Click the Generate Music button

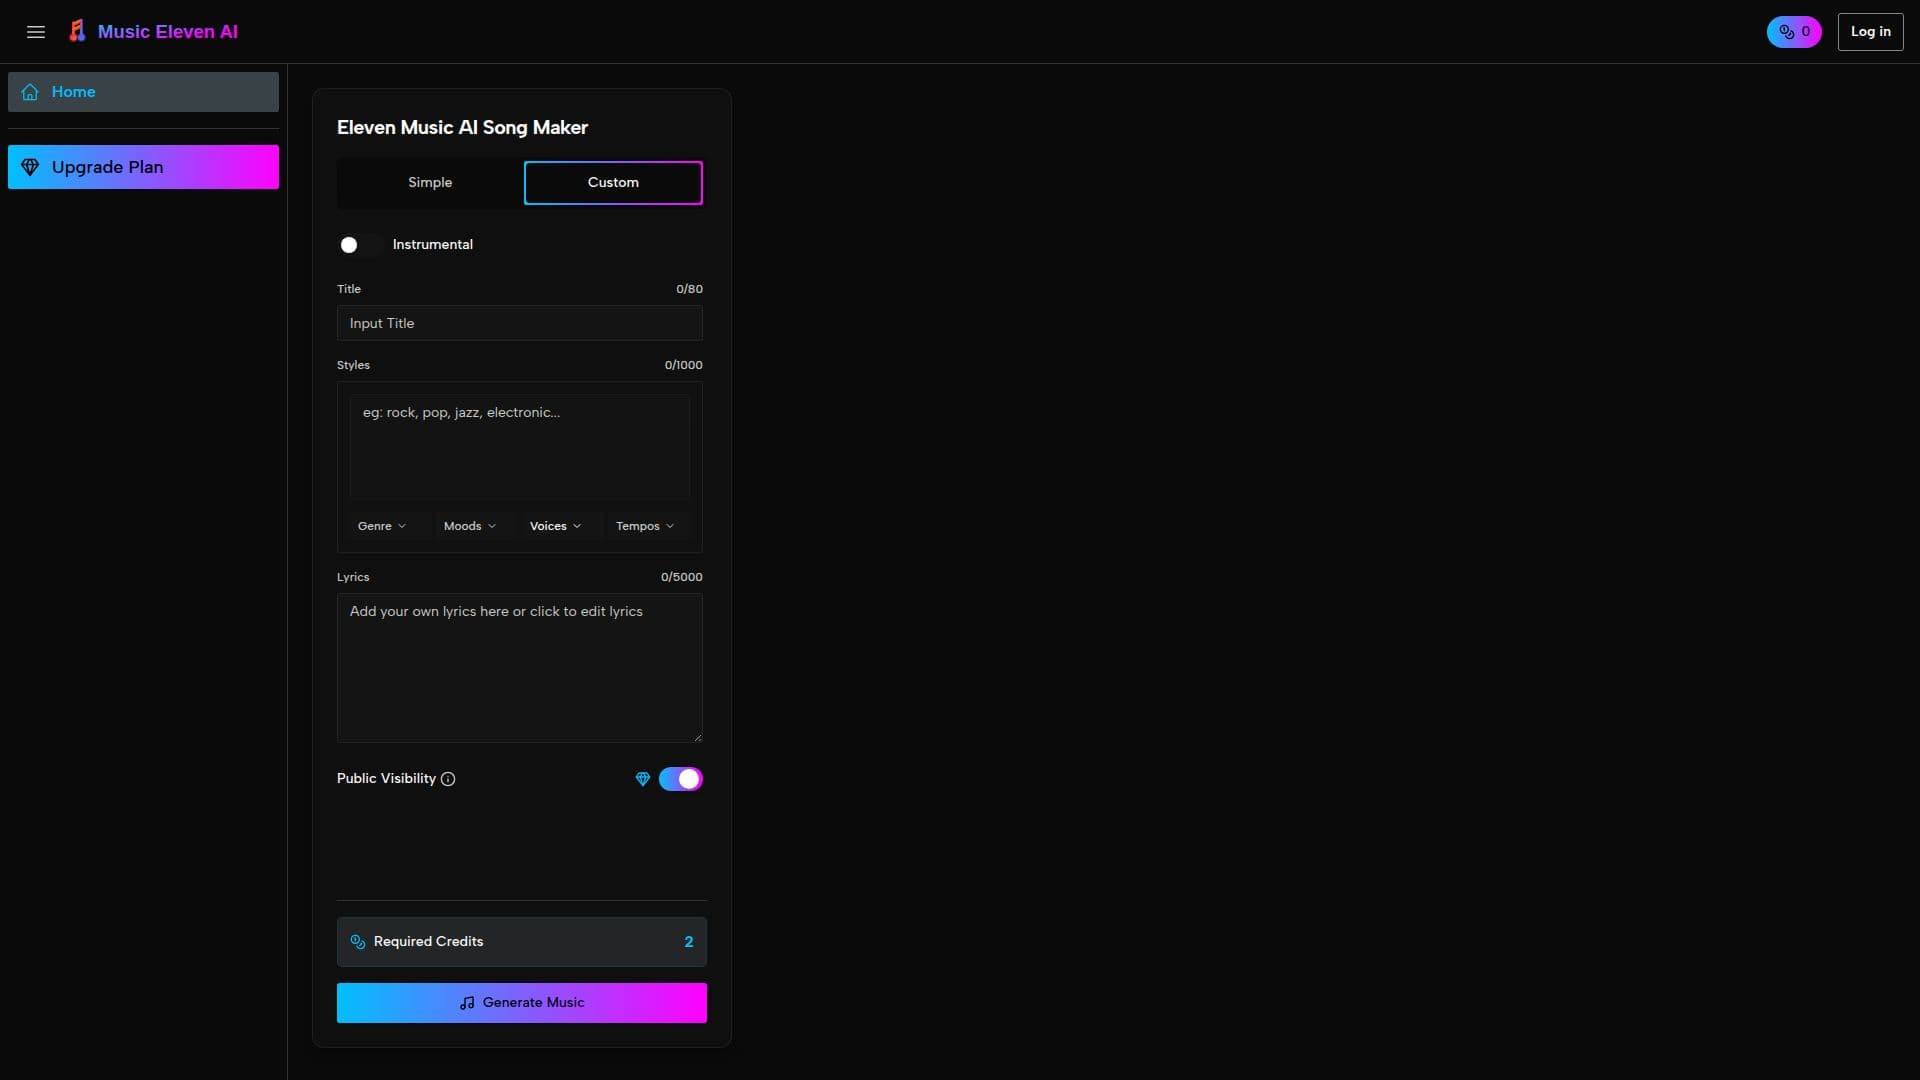click(522, 1003)
